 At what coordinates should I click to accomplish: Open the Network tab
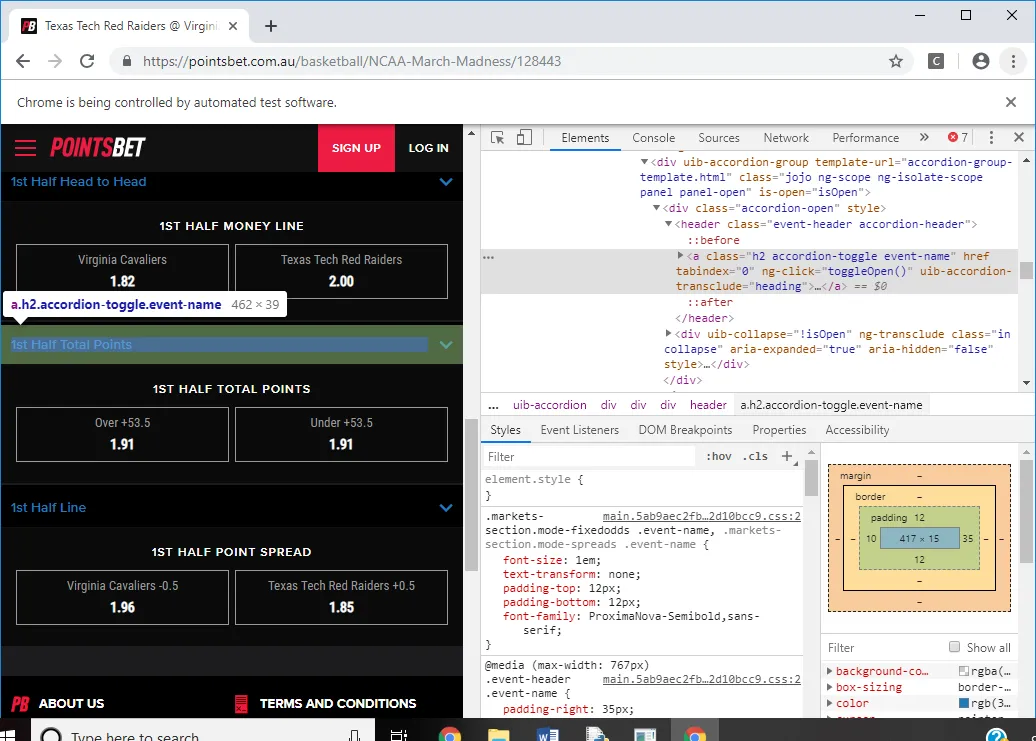[786, 137]
